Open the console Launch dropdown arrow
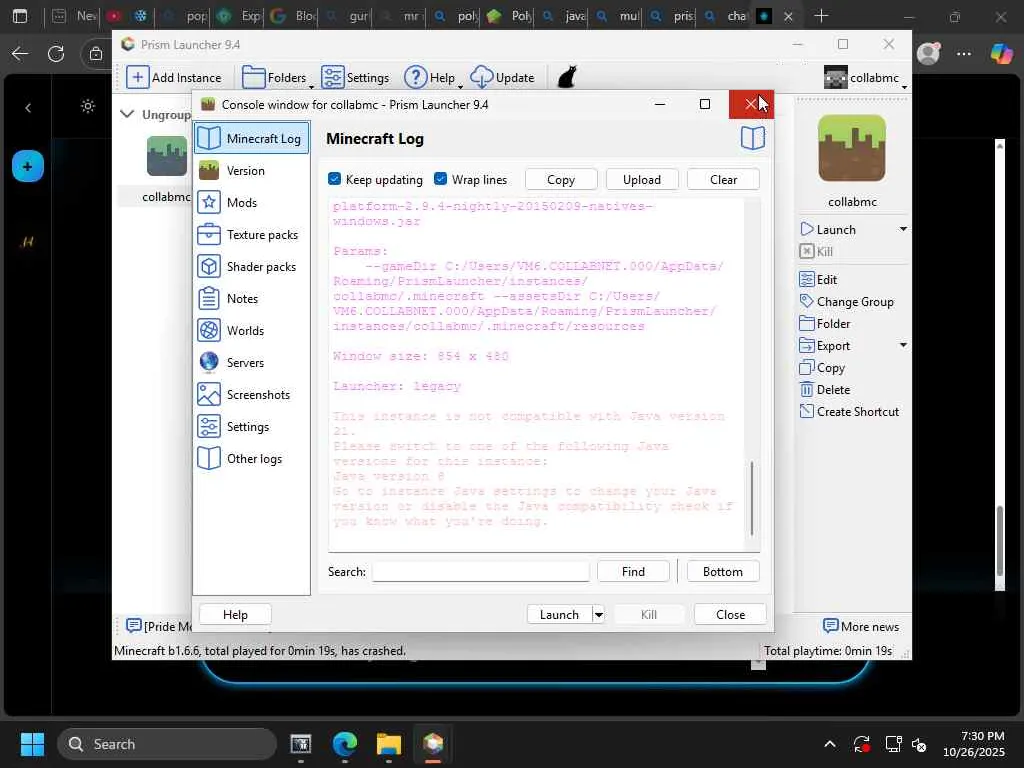Screen dimensions: 1024x768 [599, 615]
